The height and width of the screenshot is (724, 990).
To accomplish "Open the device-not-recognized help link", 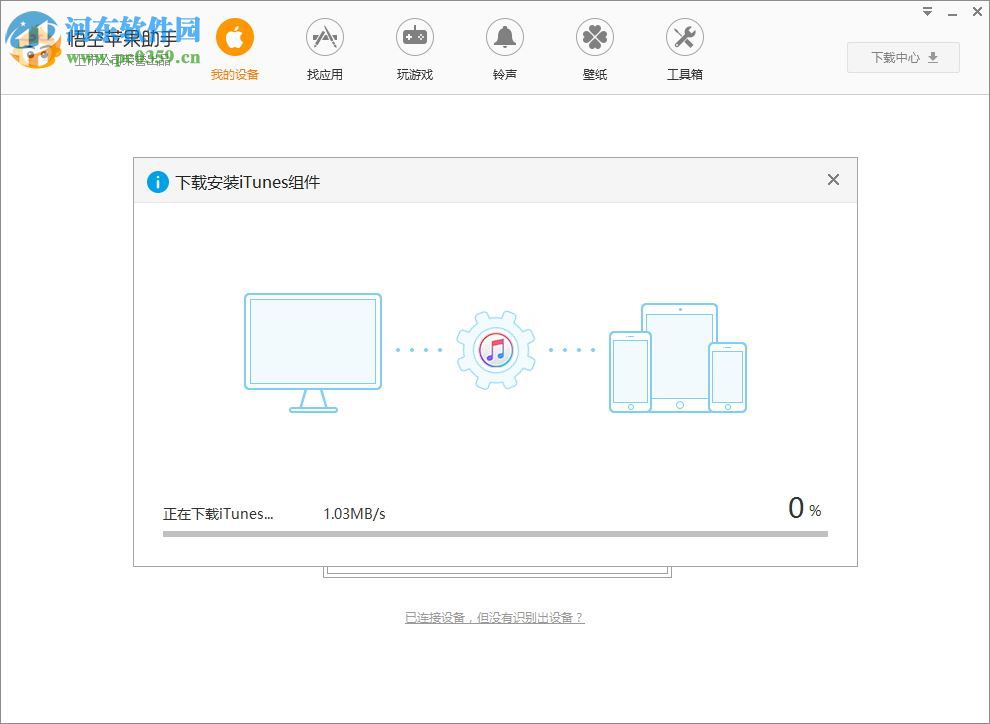I will [495, 618].
